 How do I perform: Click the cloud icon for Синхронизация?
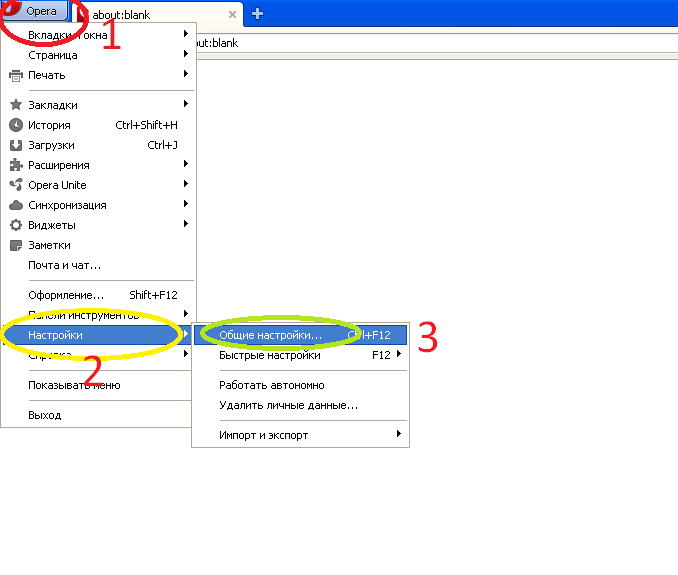coord(15,205)
